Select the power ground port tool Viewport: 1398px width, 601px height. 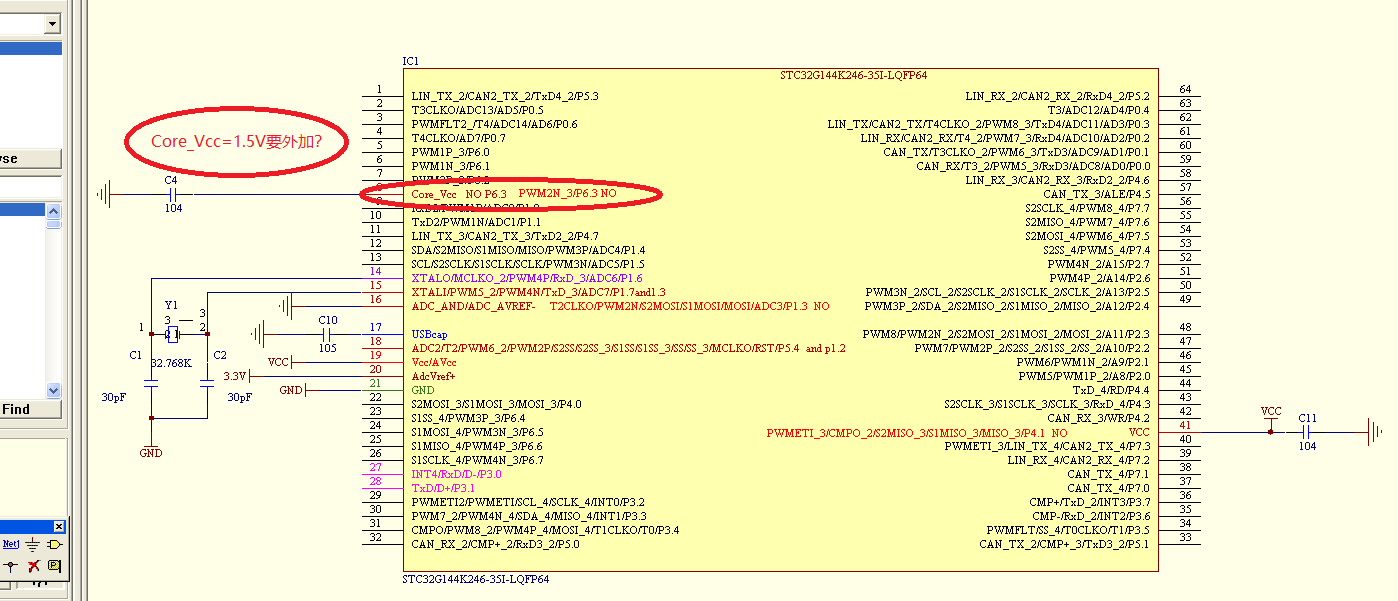[x=32, y=544]
